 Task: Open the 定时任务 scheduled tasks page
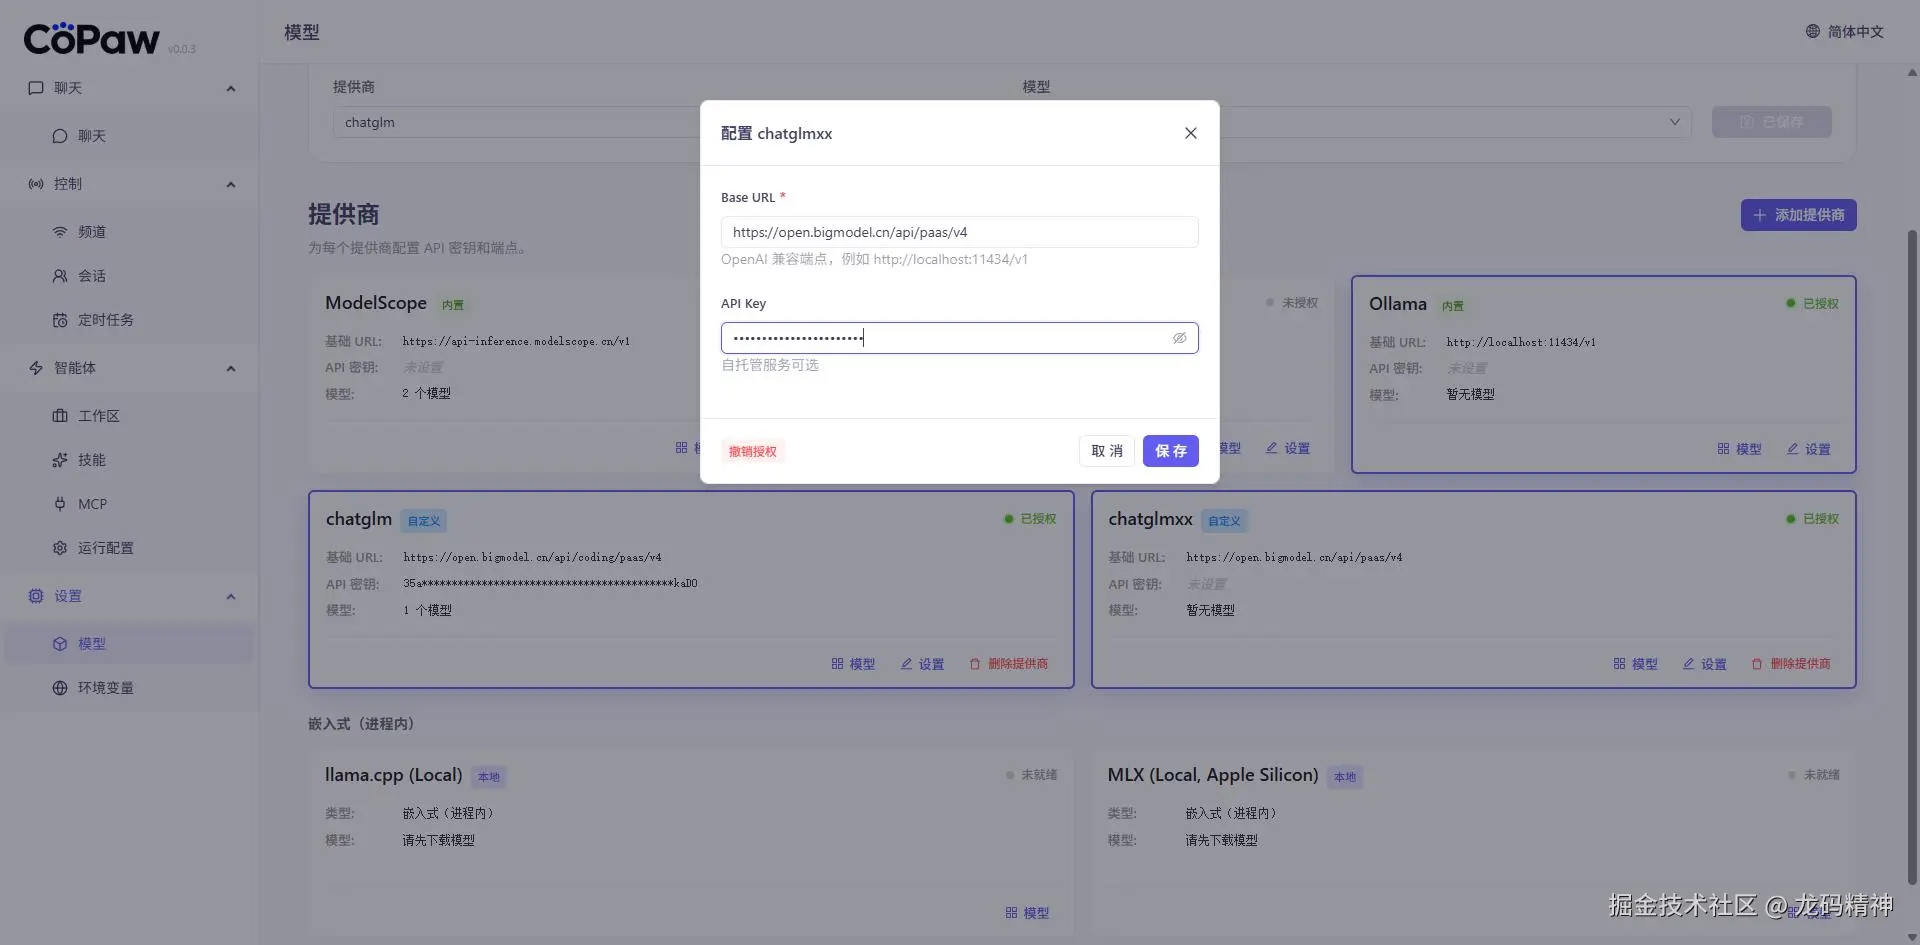pyautogui.click(x=130, y=320)
